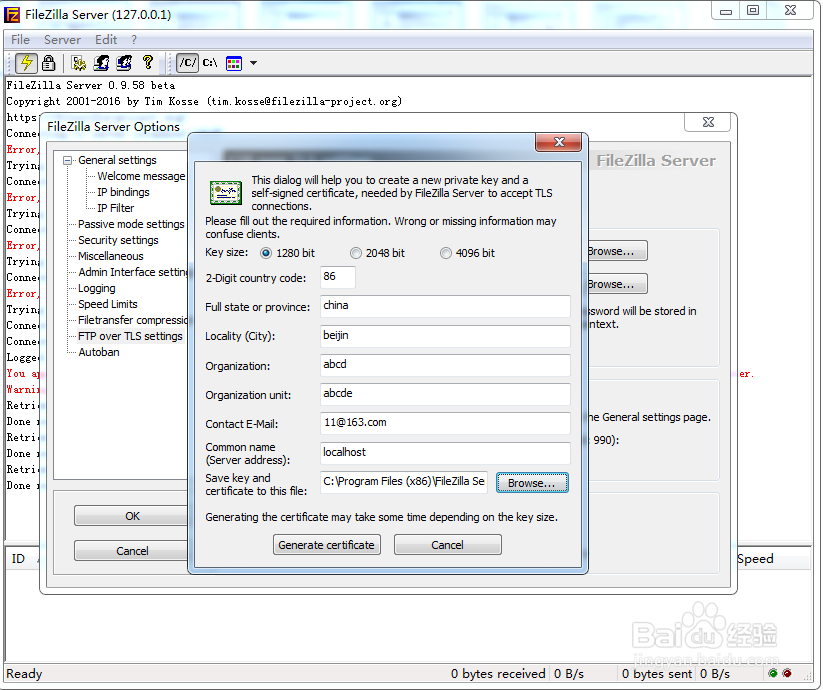Viewport: 823px width, 690px height.
Task: Open the Edit menu
Action: coord(106,39)
